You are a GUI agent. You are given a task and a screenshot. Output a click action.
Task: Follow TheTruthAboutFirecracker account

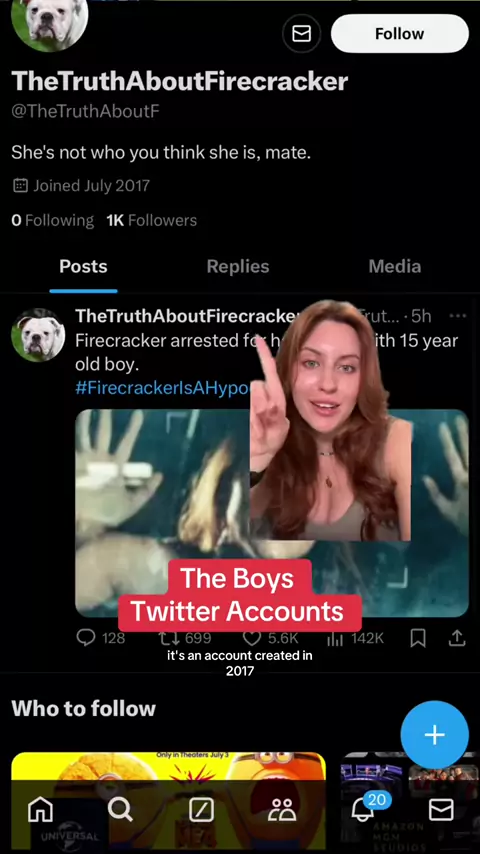point(399,34)
